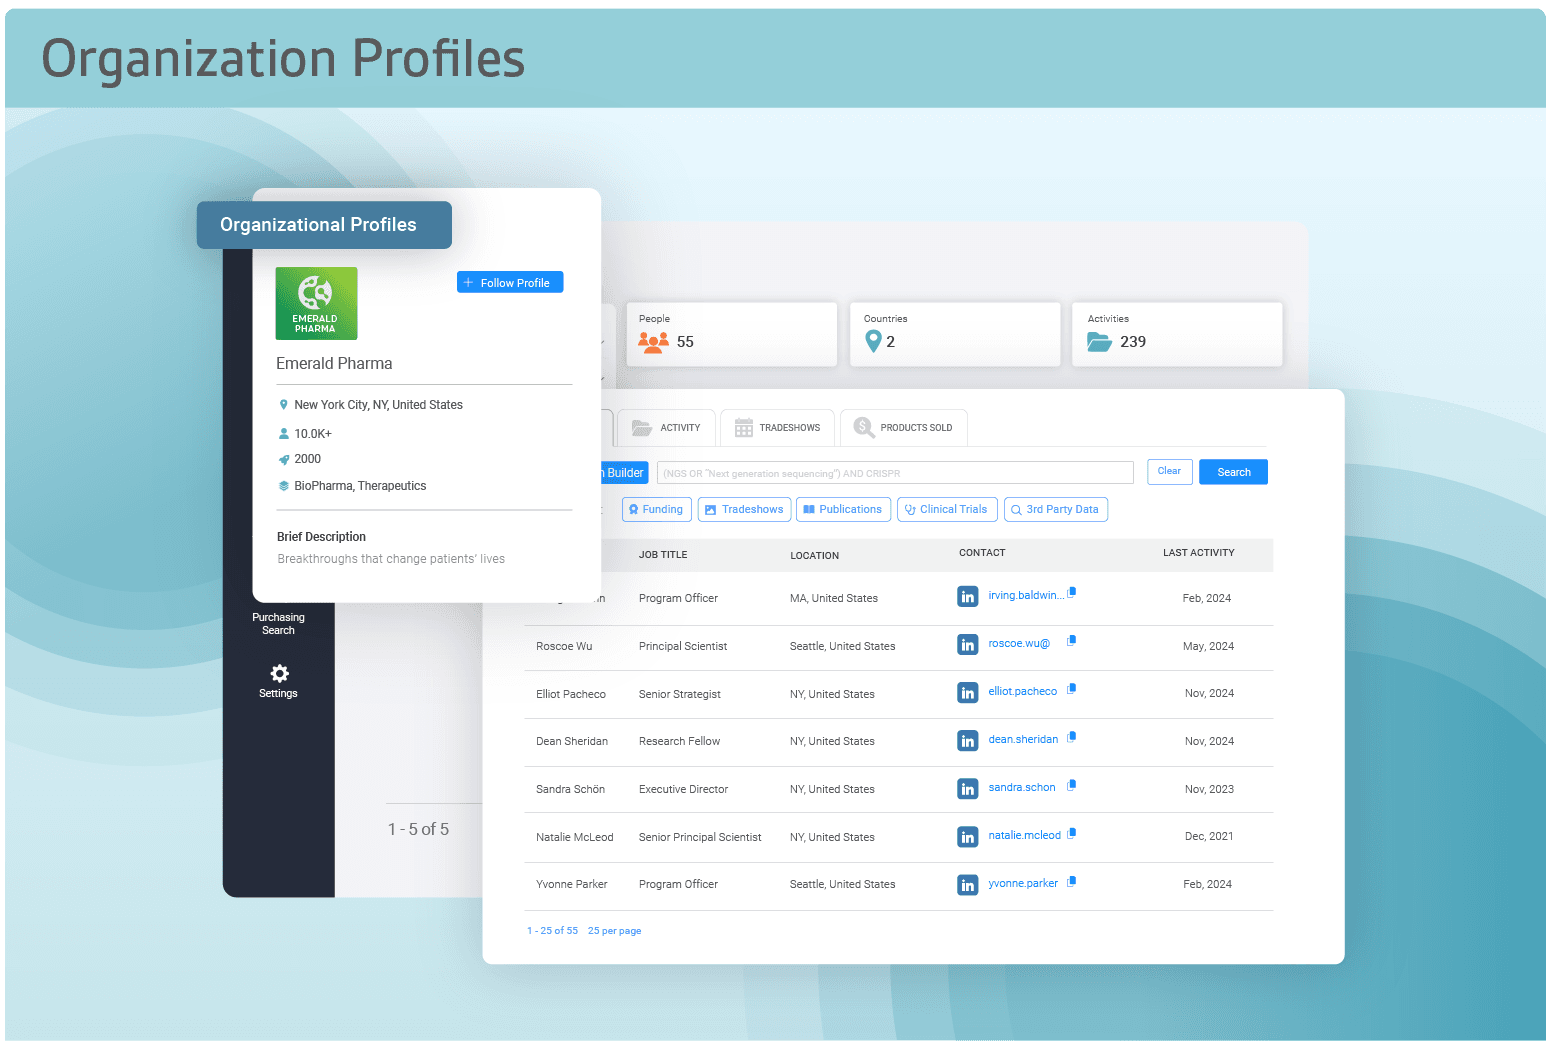This screenshot has height=1047, width=1550.
Task: Click the Clear button
Action: (1169, 471)
